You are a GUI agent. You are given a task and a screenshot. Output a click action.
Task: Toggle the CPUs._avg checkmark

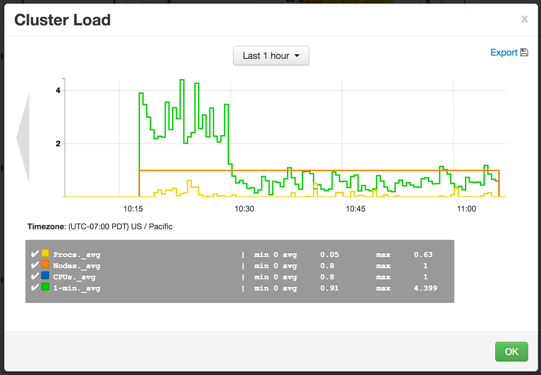[35, 276]
